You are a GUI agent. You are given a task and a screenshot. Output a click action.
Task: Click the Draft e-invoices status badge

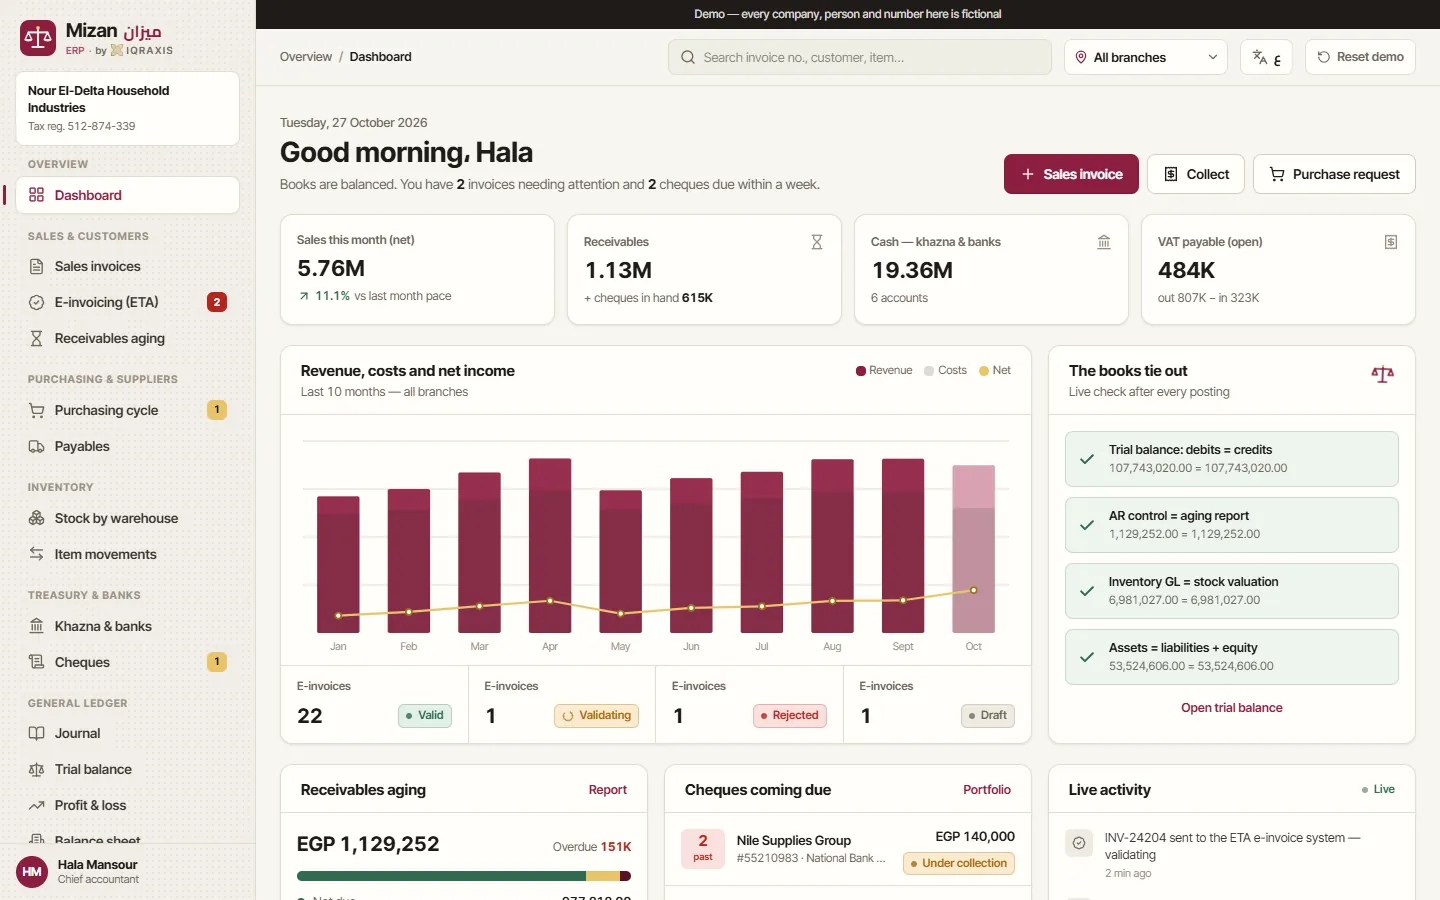tap(988, 715)
